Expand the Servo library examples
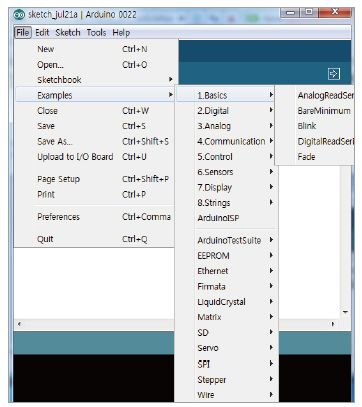The width and height of the screenshot is (362, 407). (x=225, y=348)
